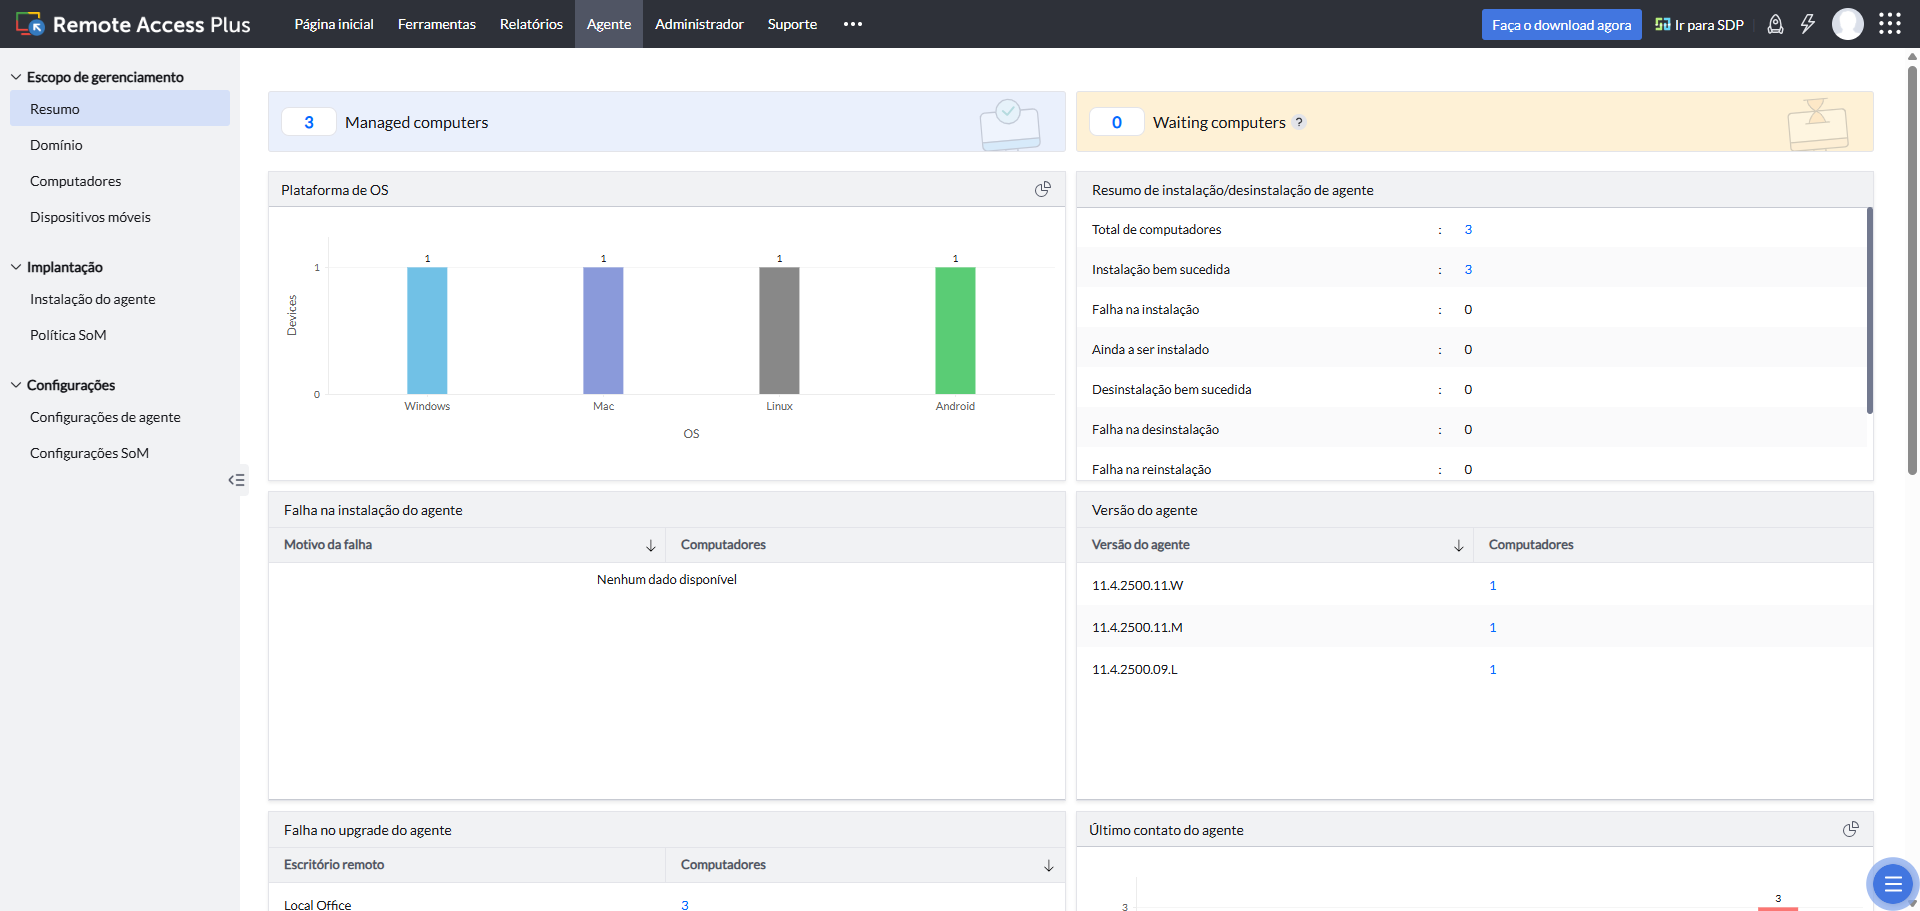The width and height of the screenshot is (1920, 911).
Task: Open the quick actions lightning icon
Action: coord(1808,24)
